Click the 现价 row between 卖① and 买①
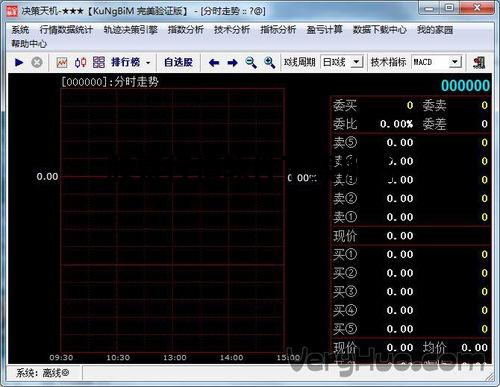 [410, 236]
